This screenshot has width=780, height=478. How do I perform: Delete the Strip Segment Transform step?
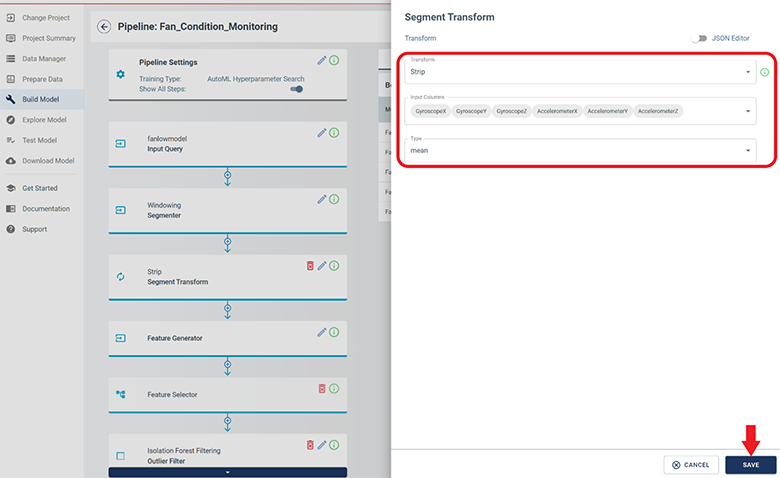(310, 266)
